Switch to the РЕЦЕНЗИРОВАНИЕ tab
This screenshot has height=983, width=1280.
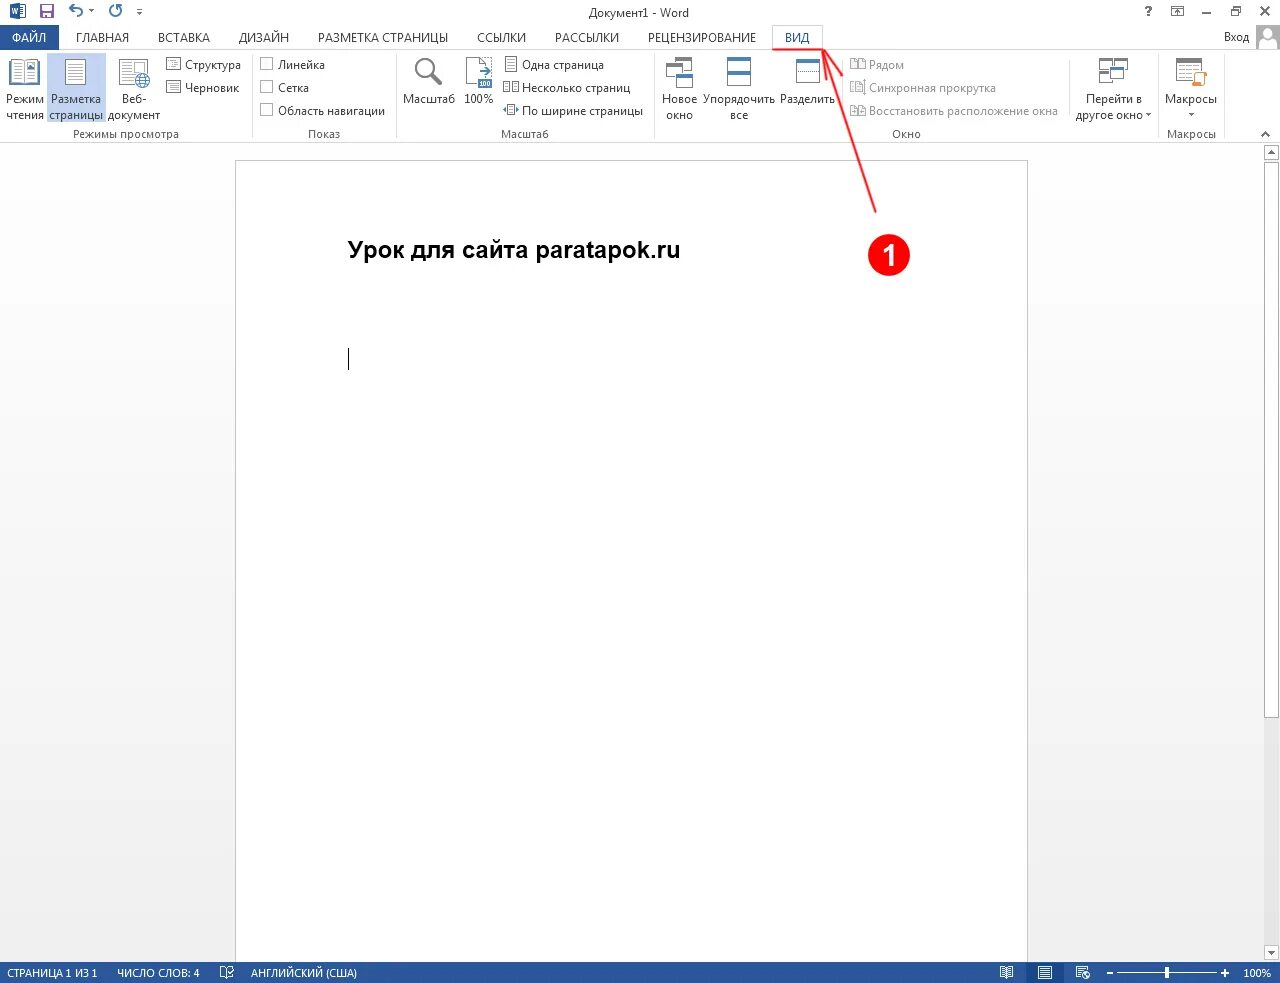point(702,38)
